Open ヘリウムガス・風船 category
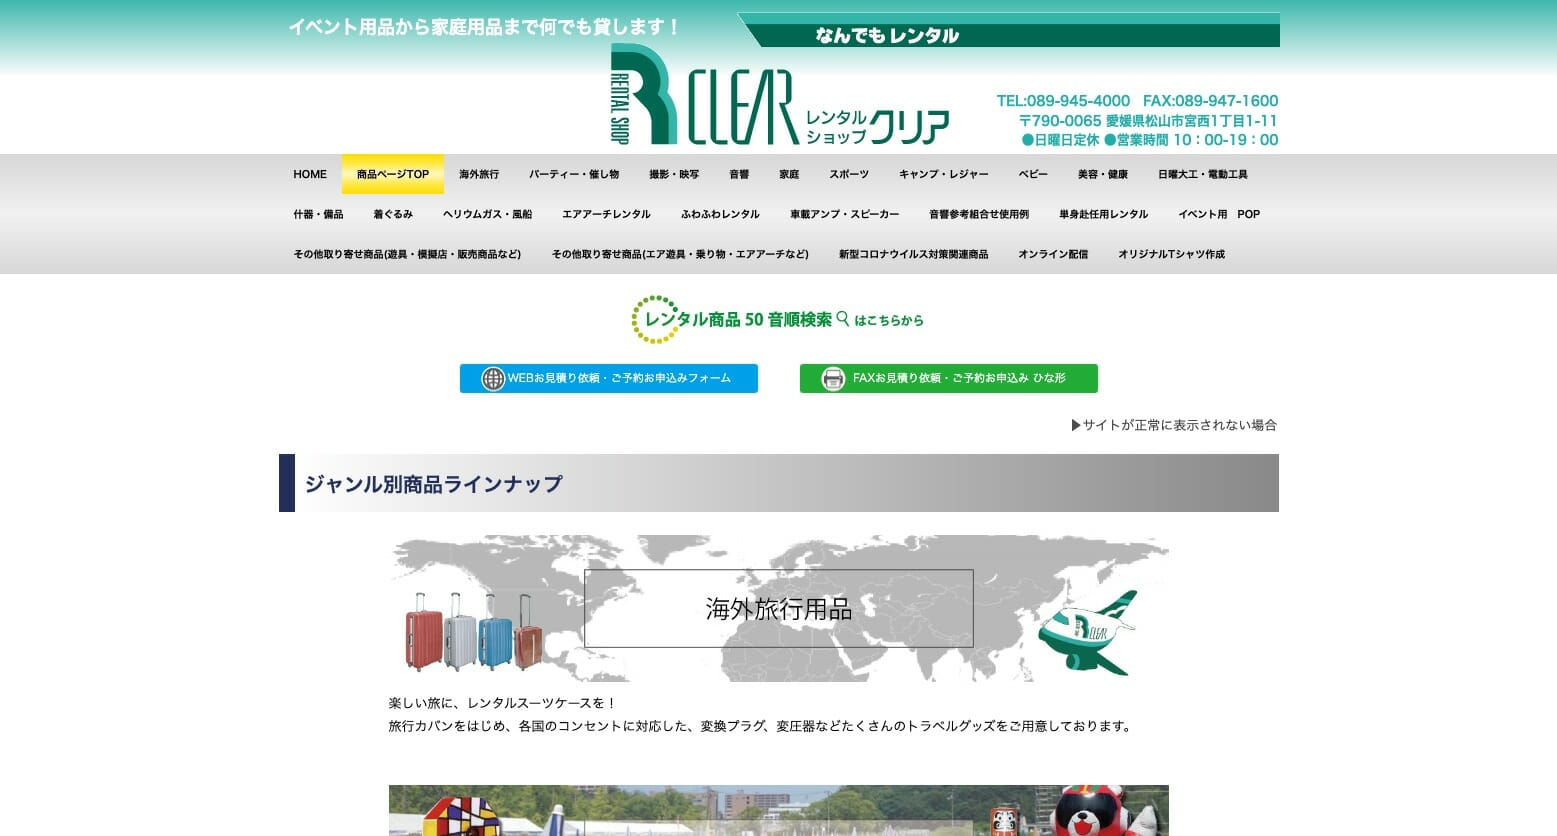The image size is (1557, 836). [x=488, y=214]
